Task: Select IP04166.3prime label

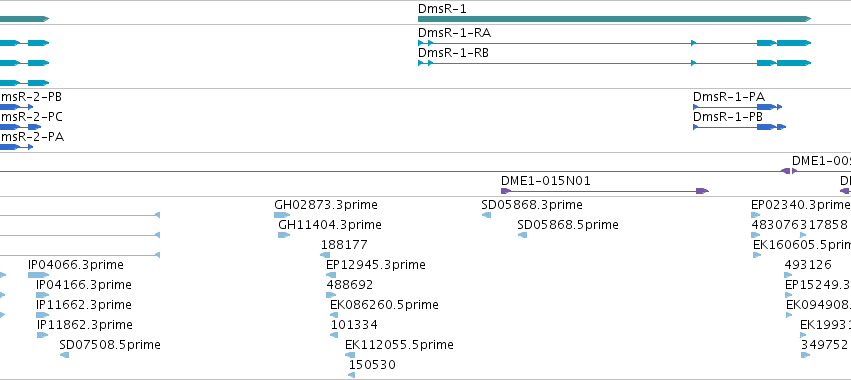Action: pos(84,285)
